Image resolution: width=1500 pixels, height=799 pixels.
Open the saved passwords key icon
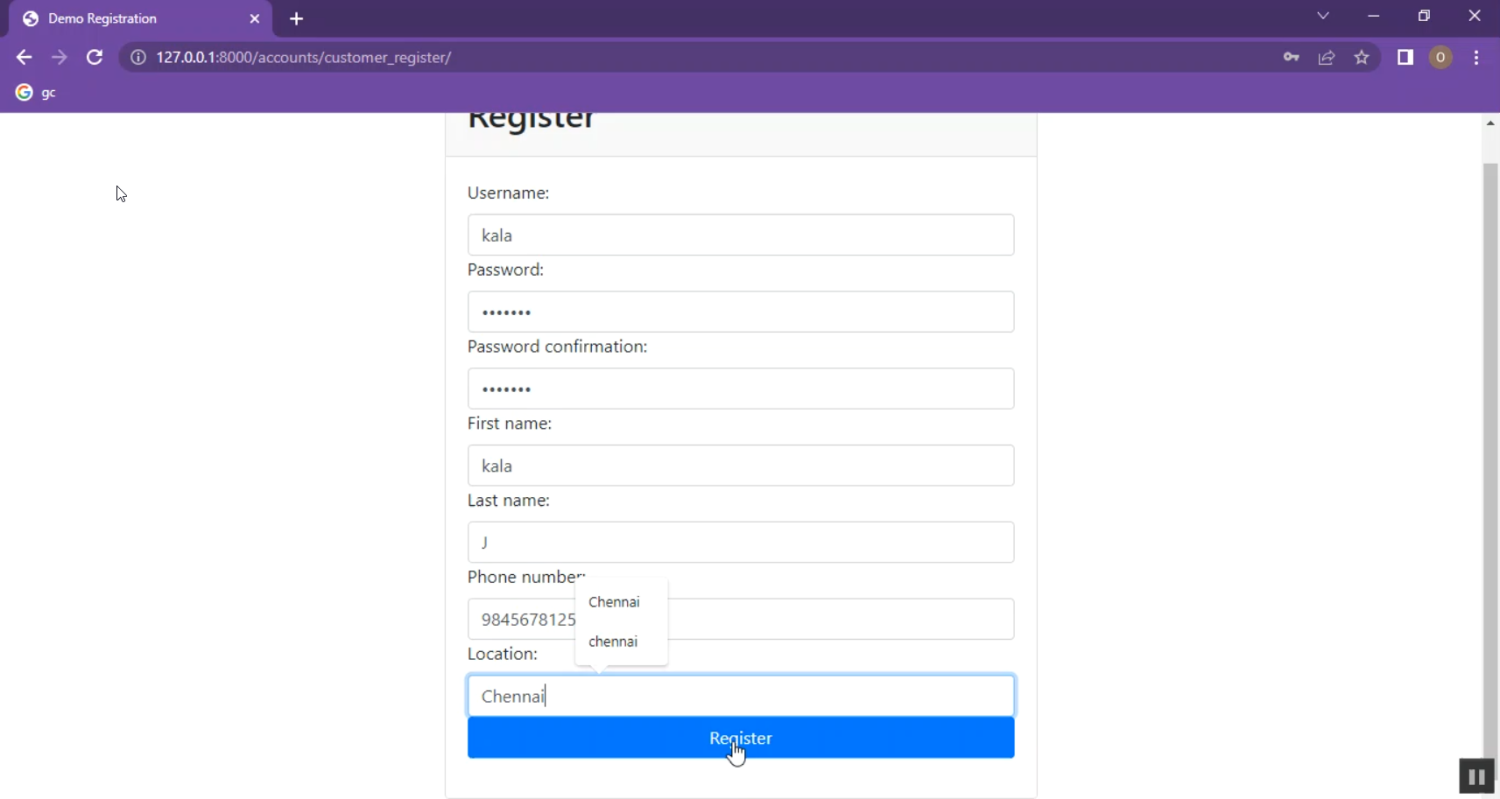[1291, 57]
